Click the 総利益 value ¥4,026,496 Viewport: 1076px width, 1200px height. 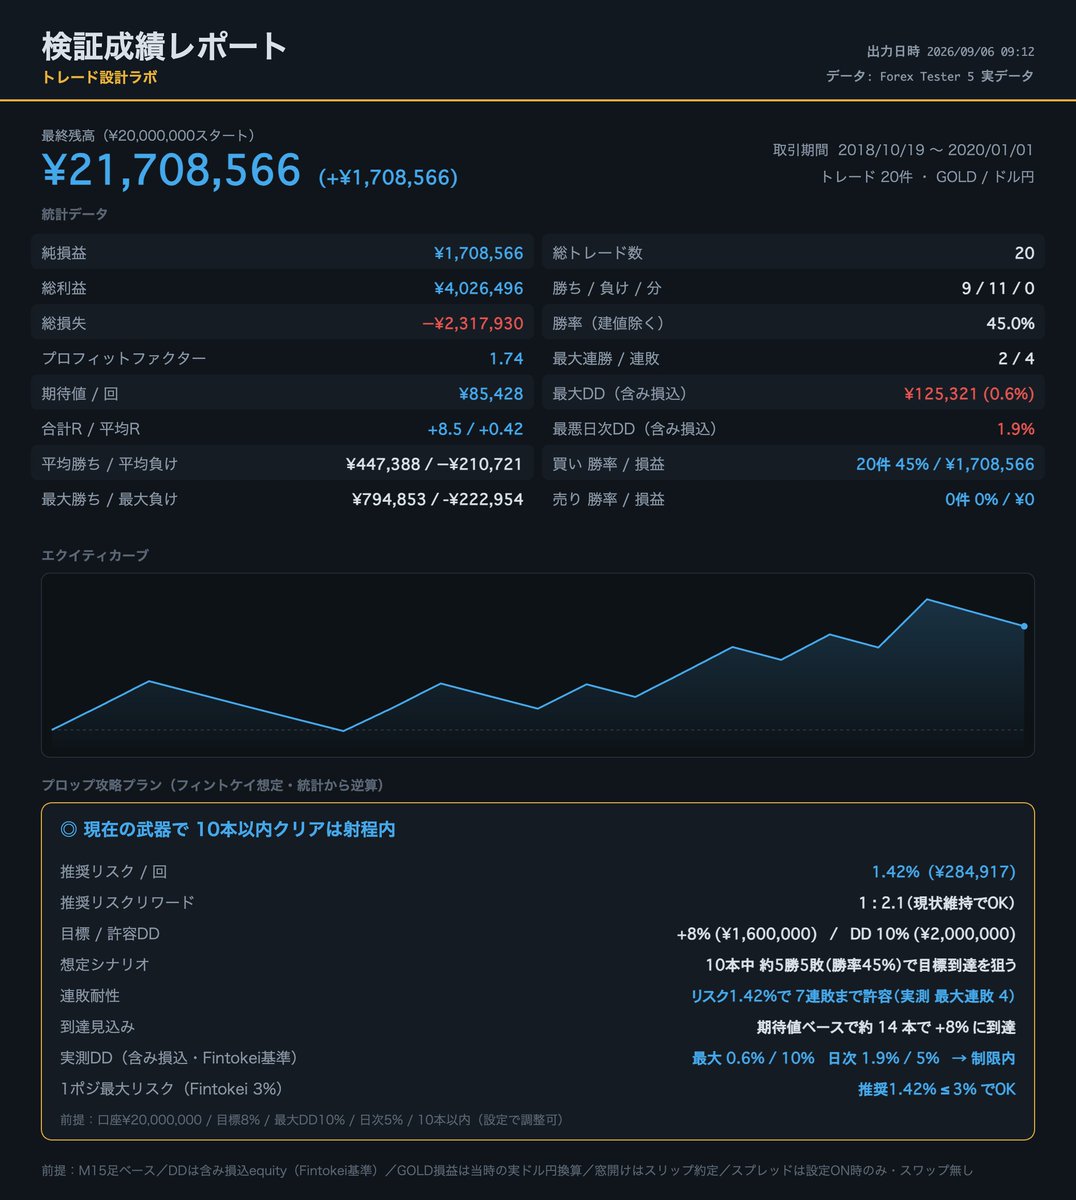click(478, 288)
